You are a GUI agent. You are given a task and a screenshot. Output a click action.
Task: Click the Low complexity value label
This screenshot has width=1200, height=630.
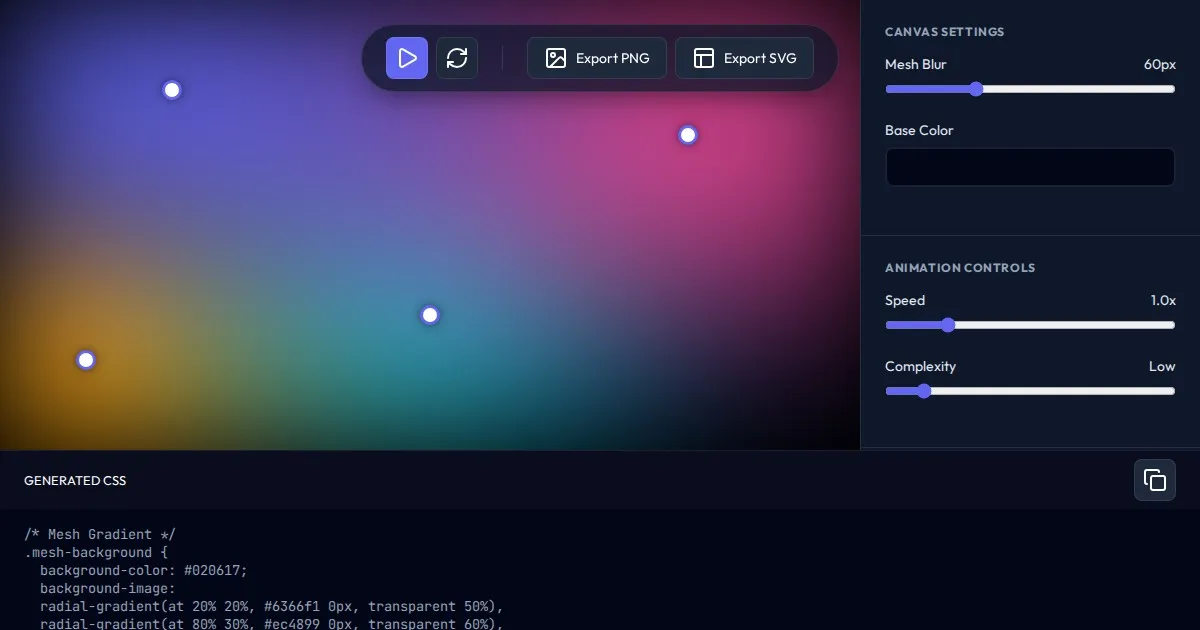tap(1161, 366)
